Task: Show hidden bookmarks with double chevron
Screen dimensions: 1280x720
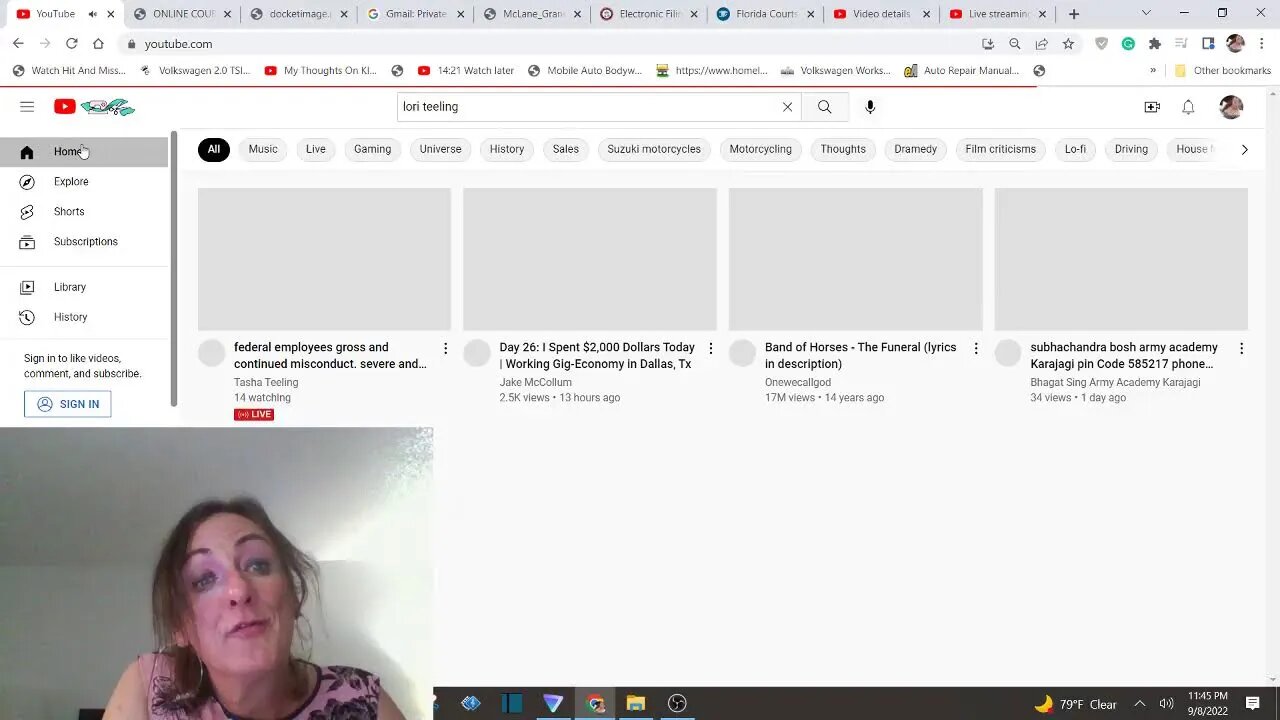Action: pos(1153,71)
